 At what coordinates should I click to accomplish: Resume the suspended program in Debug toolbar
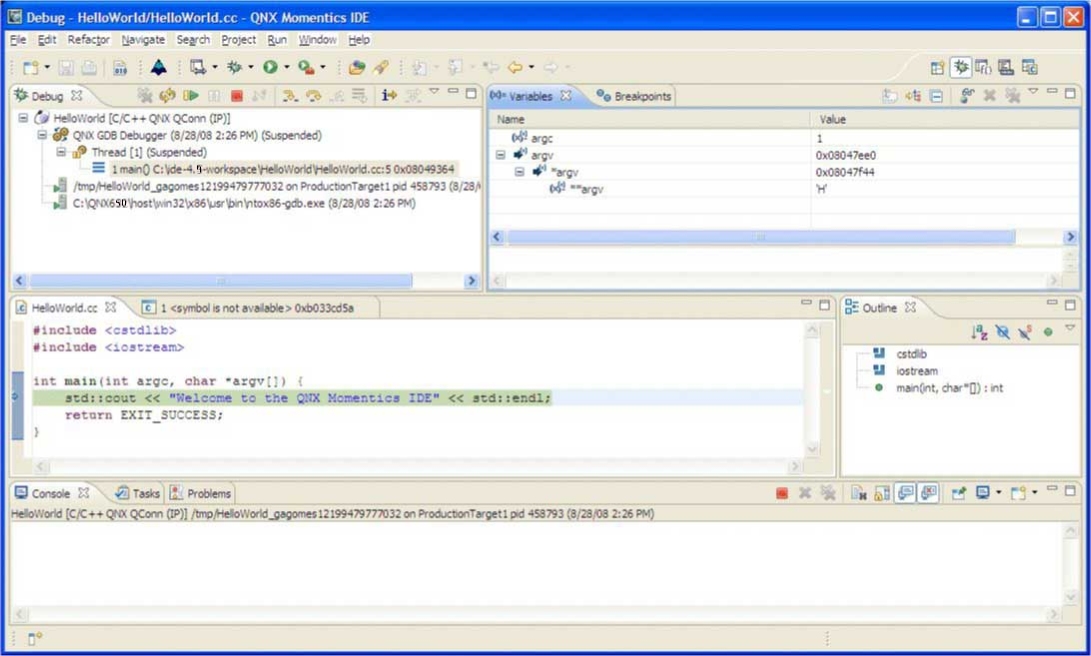(191, 95)
